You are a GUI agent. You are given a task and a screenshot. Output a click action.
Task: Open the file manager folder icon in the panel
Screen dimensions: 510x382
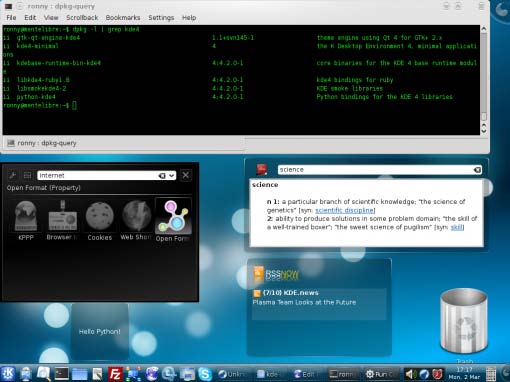click(x=80, y=374)
